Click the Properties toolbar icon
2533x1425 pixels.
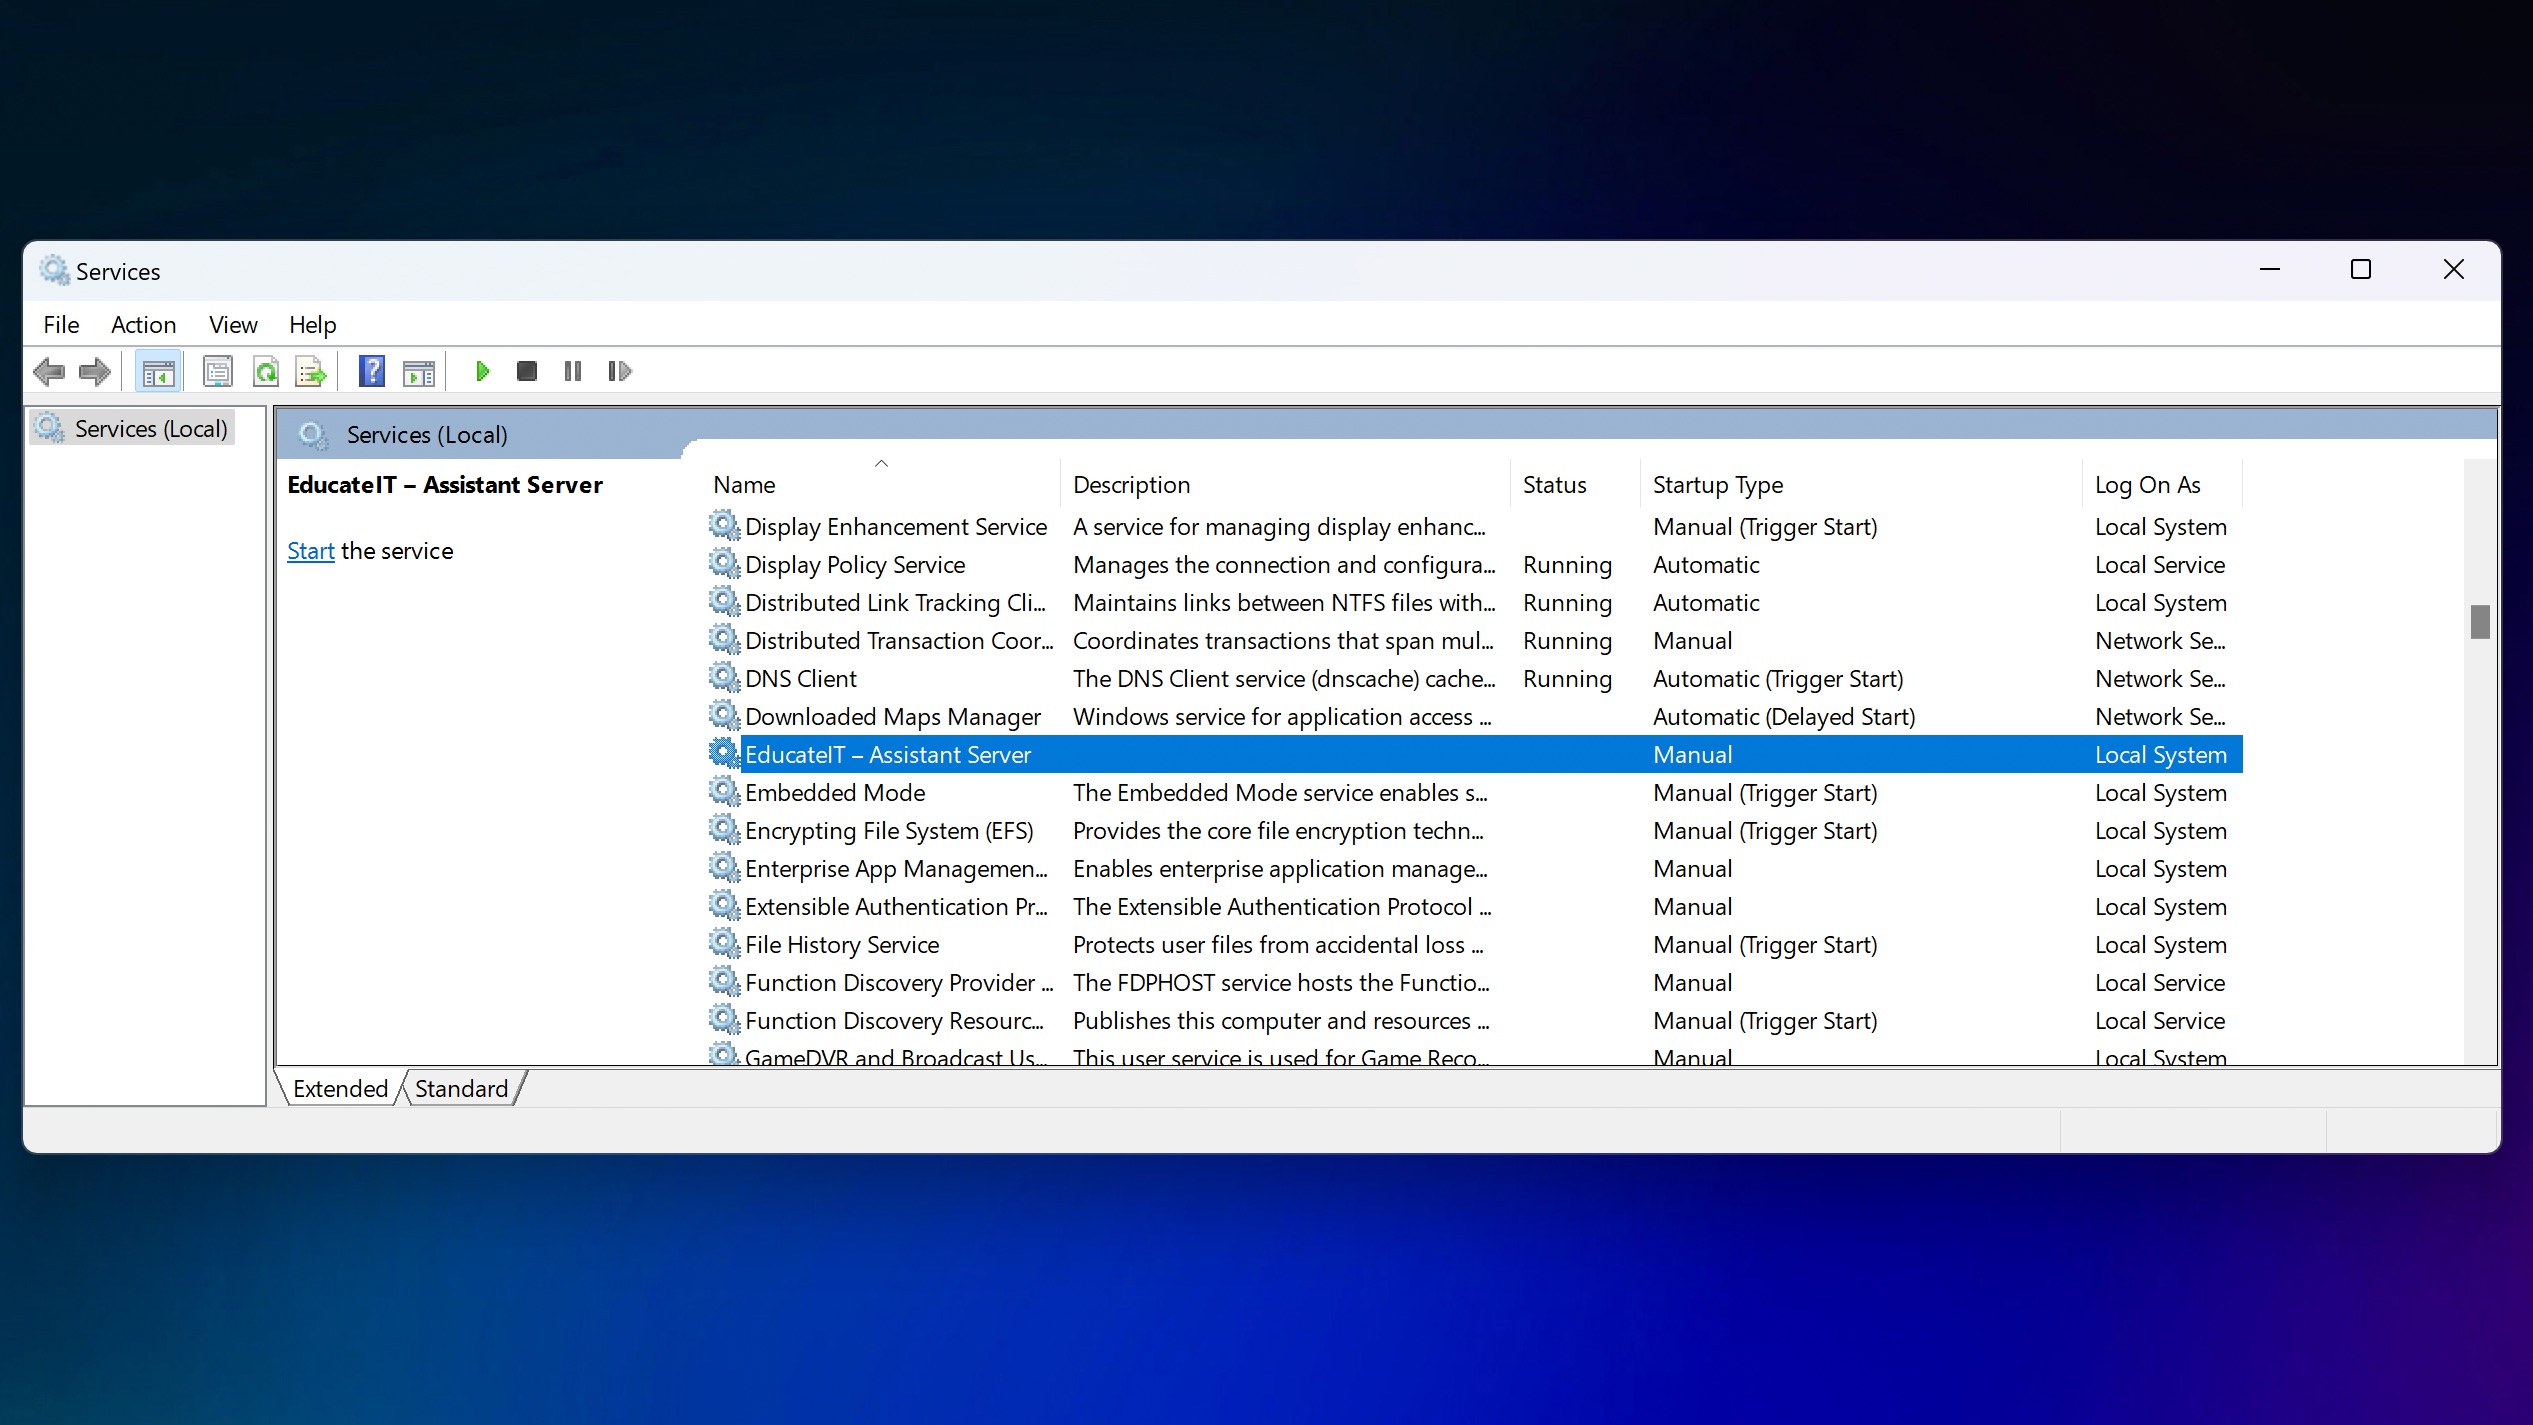coord(218,372)
